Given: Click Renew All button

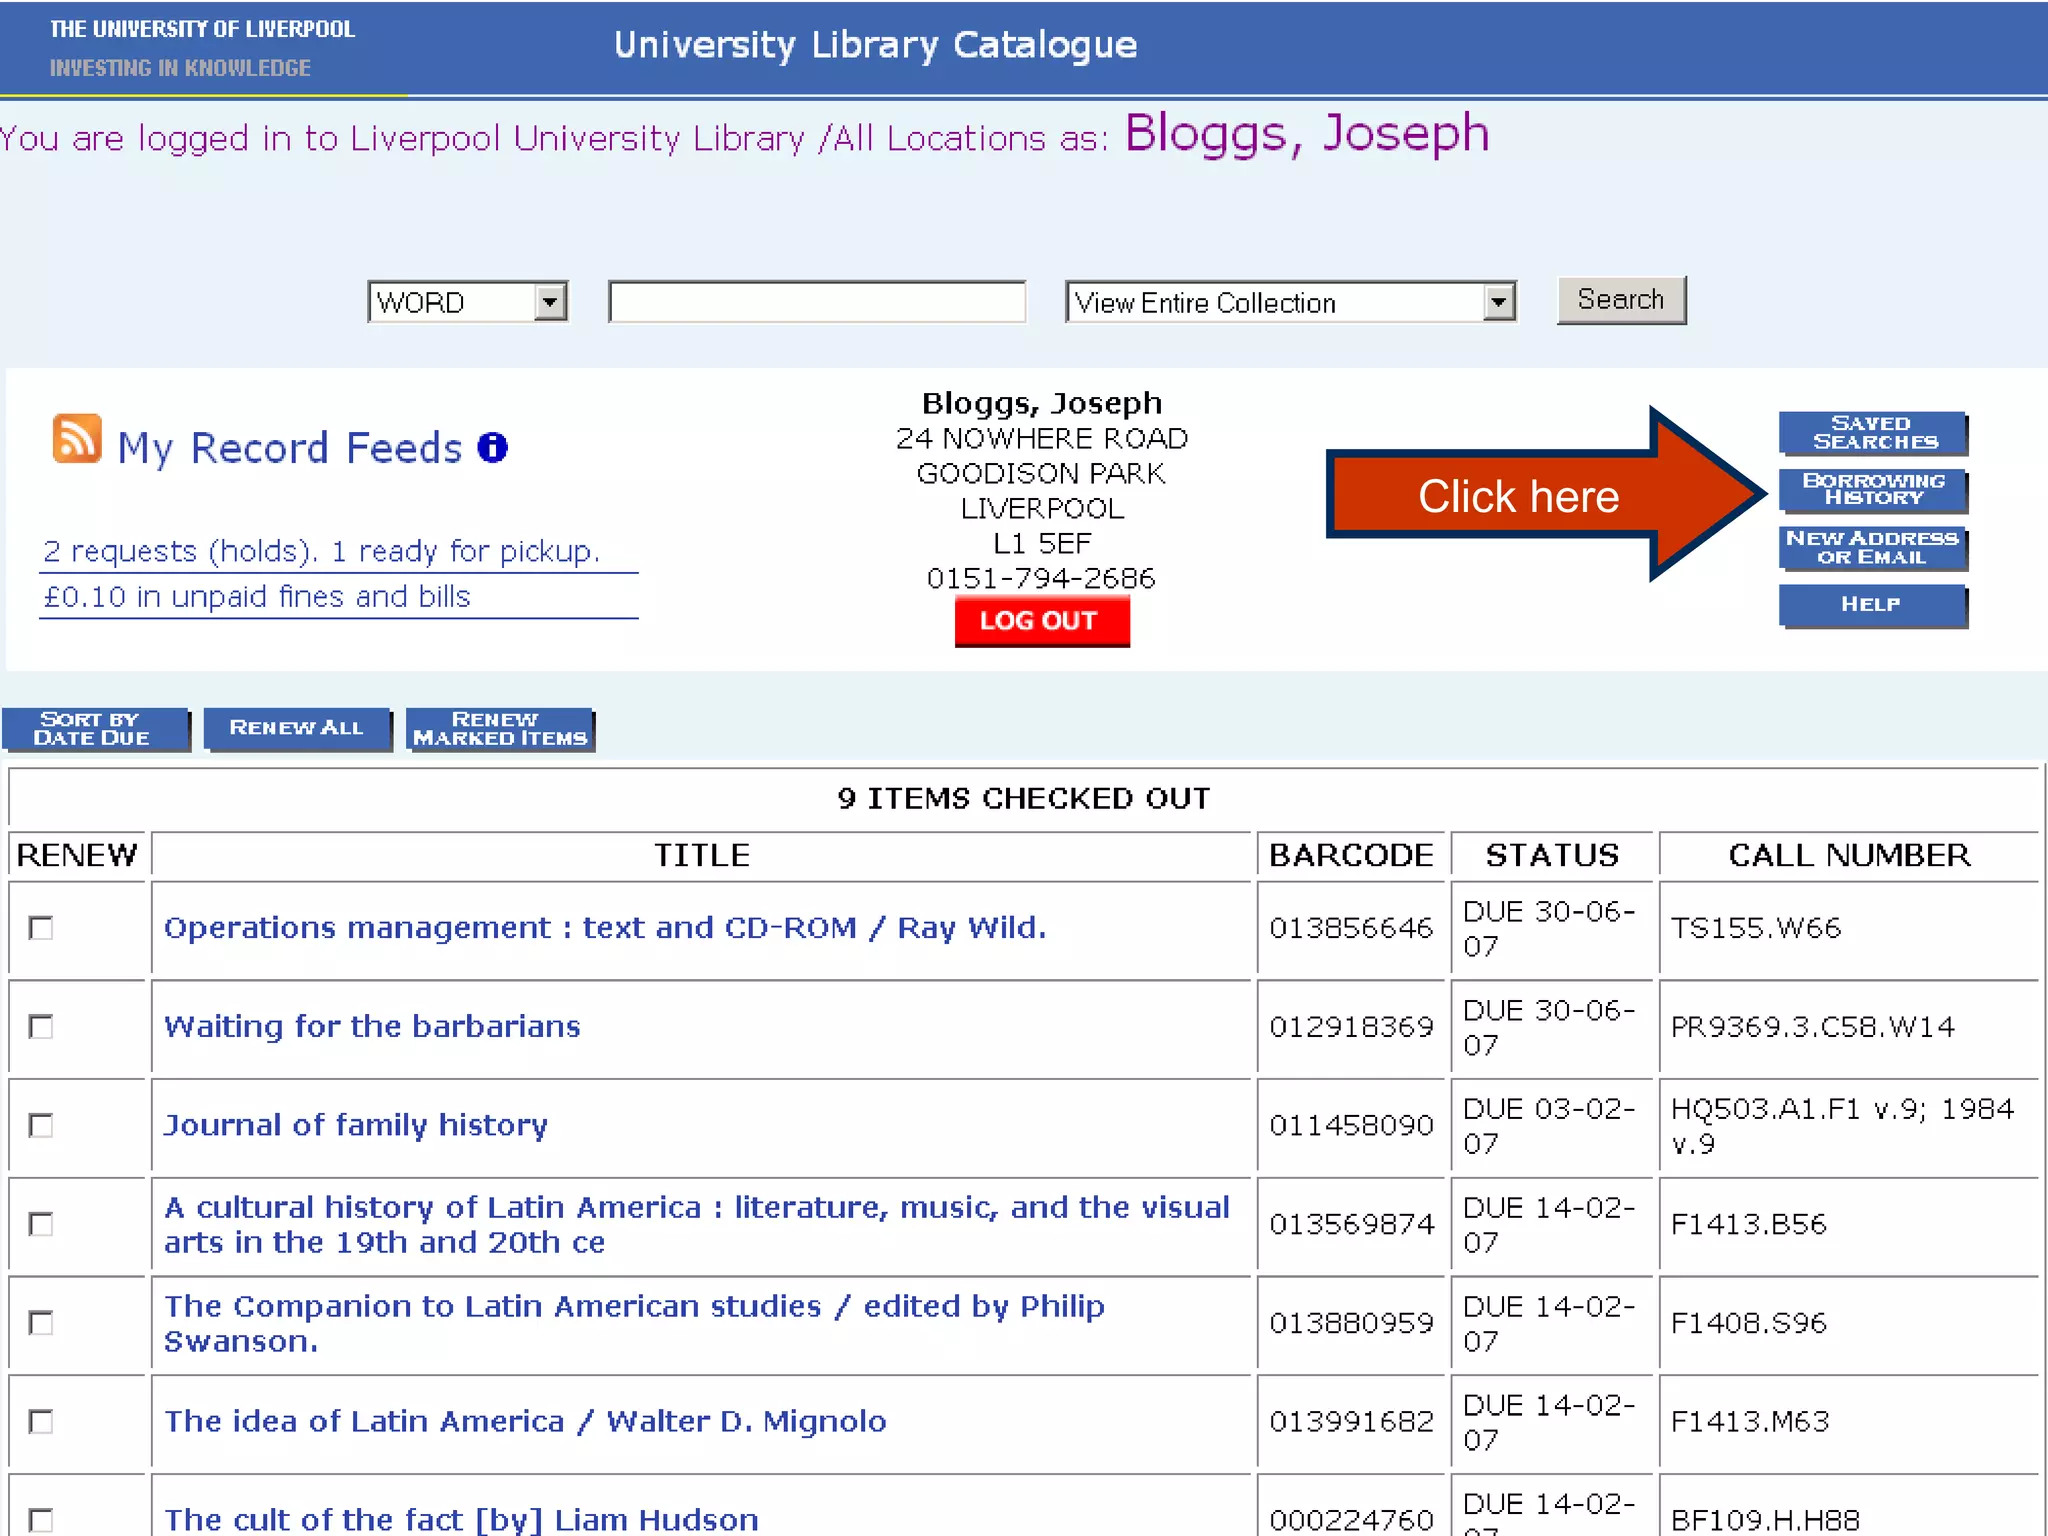Looking at the screenshot, I should click(x=296, y=729).
